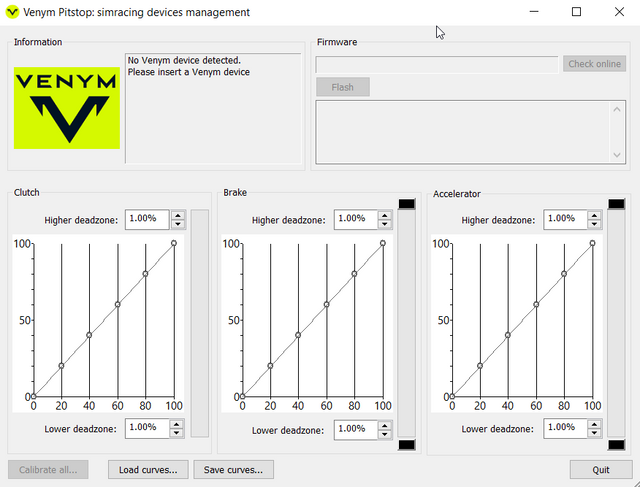Click Accelerator curve point at 40
640x487 pixels.
tap(508, 335)
